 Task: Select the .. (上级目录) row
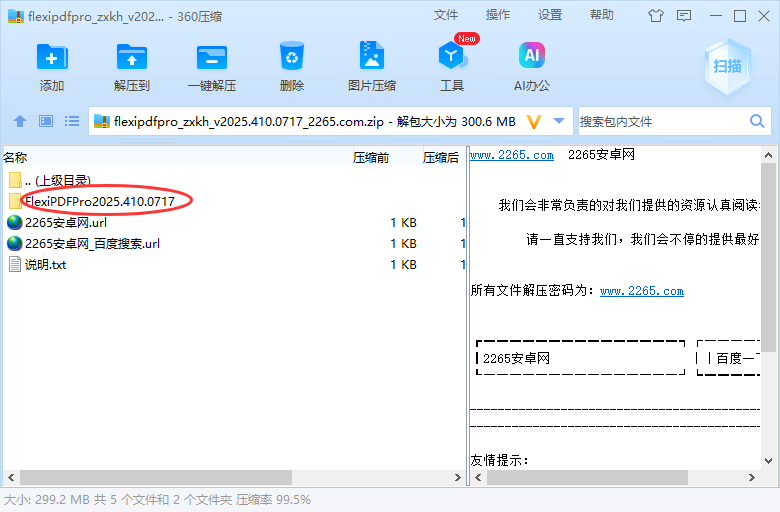[x=58, y=180]
